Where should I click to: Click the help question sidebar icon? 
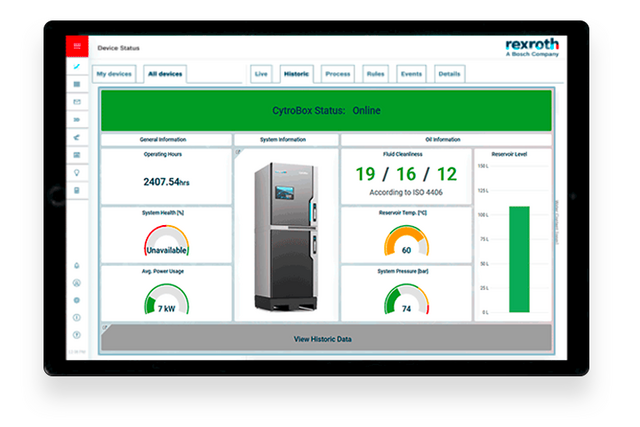(x=77, y=335)
